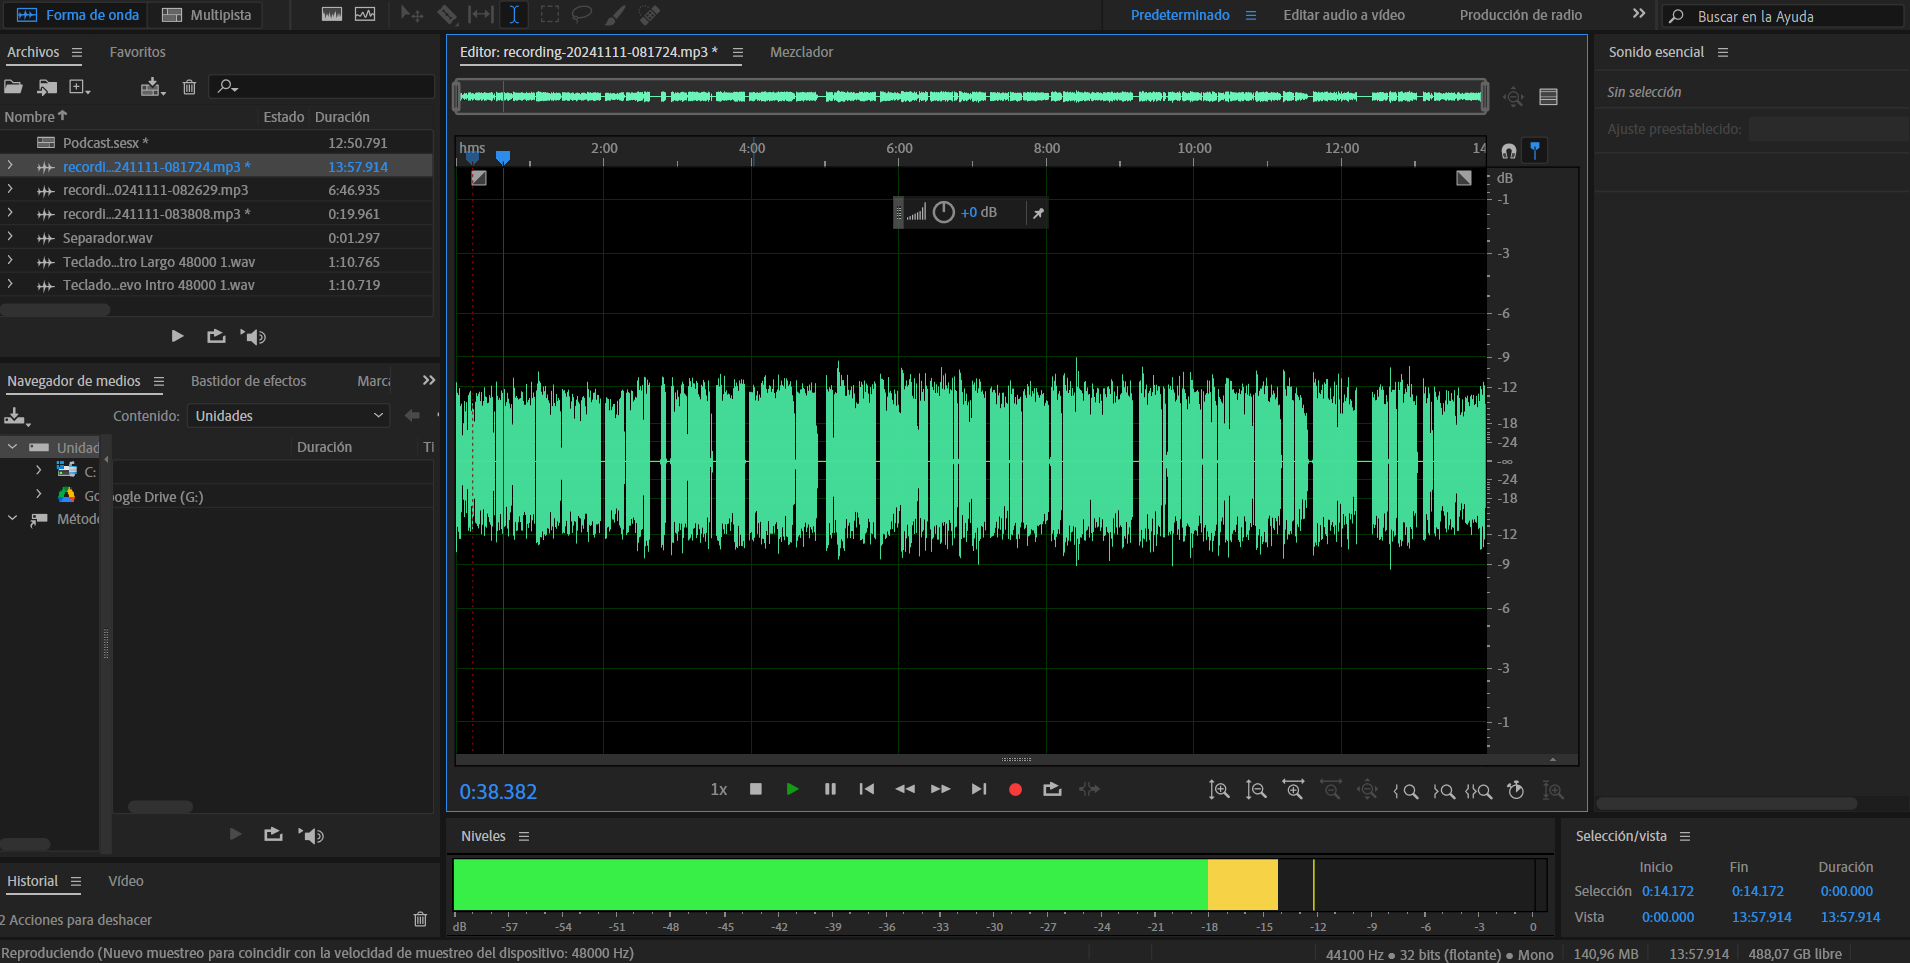1910x963 pixels.
Task: Select the Marquee Selection tool
Action: (x=550, y=15)
